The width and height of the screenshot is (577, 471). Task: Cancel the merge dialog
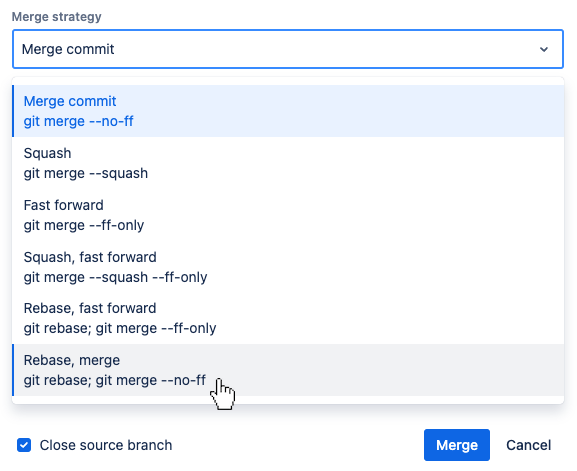[x=528, y=445]
